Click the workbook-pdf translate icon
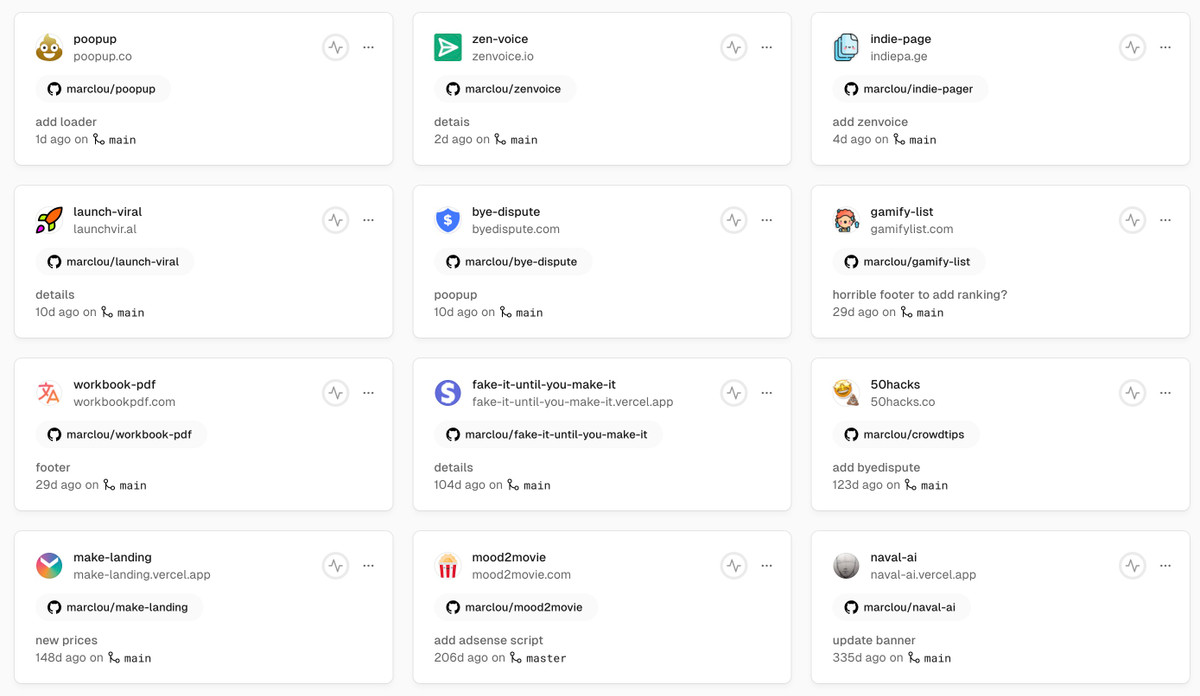 [49, 393]
